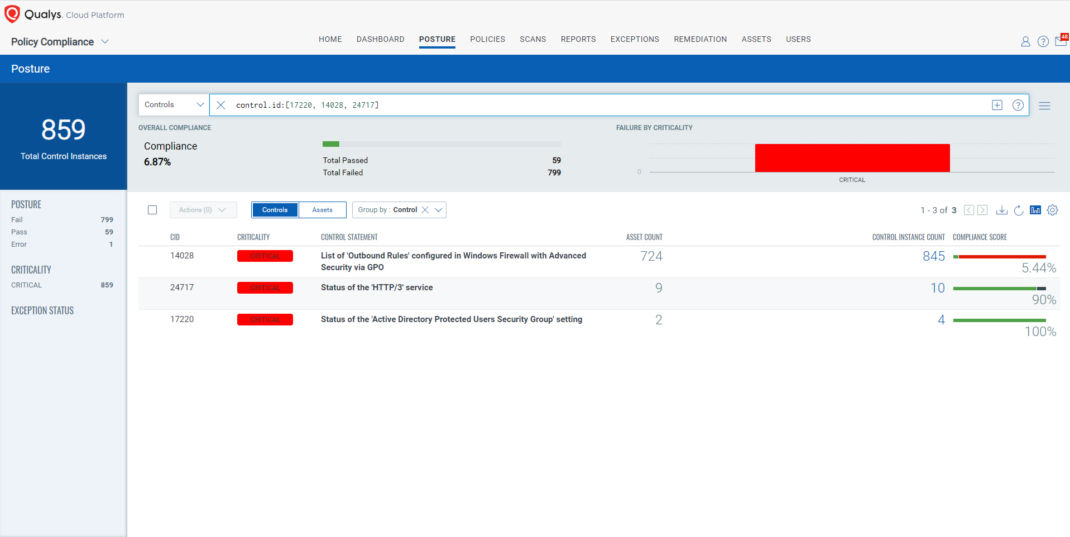Open control instance count 10
The height and width of the screenshot is (537, 1070).
938,289
